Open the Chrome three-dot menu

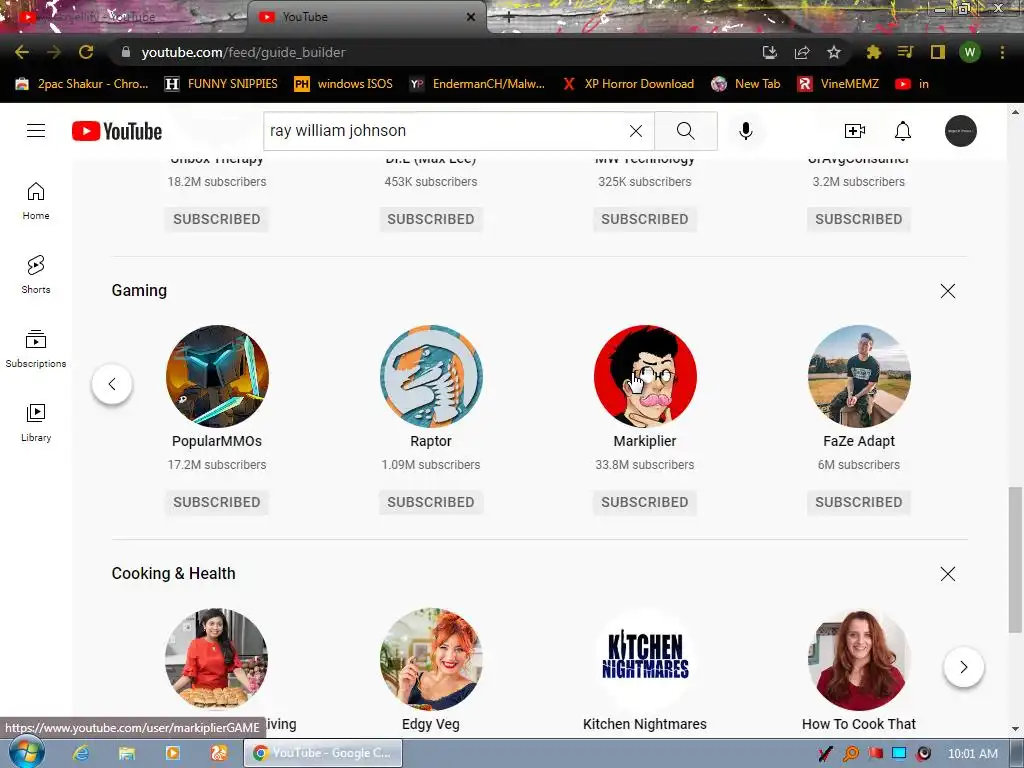coord(1002,52)
